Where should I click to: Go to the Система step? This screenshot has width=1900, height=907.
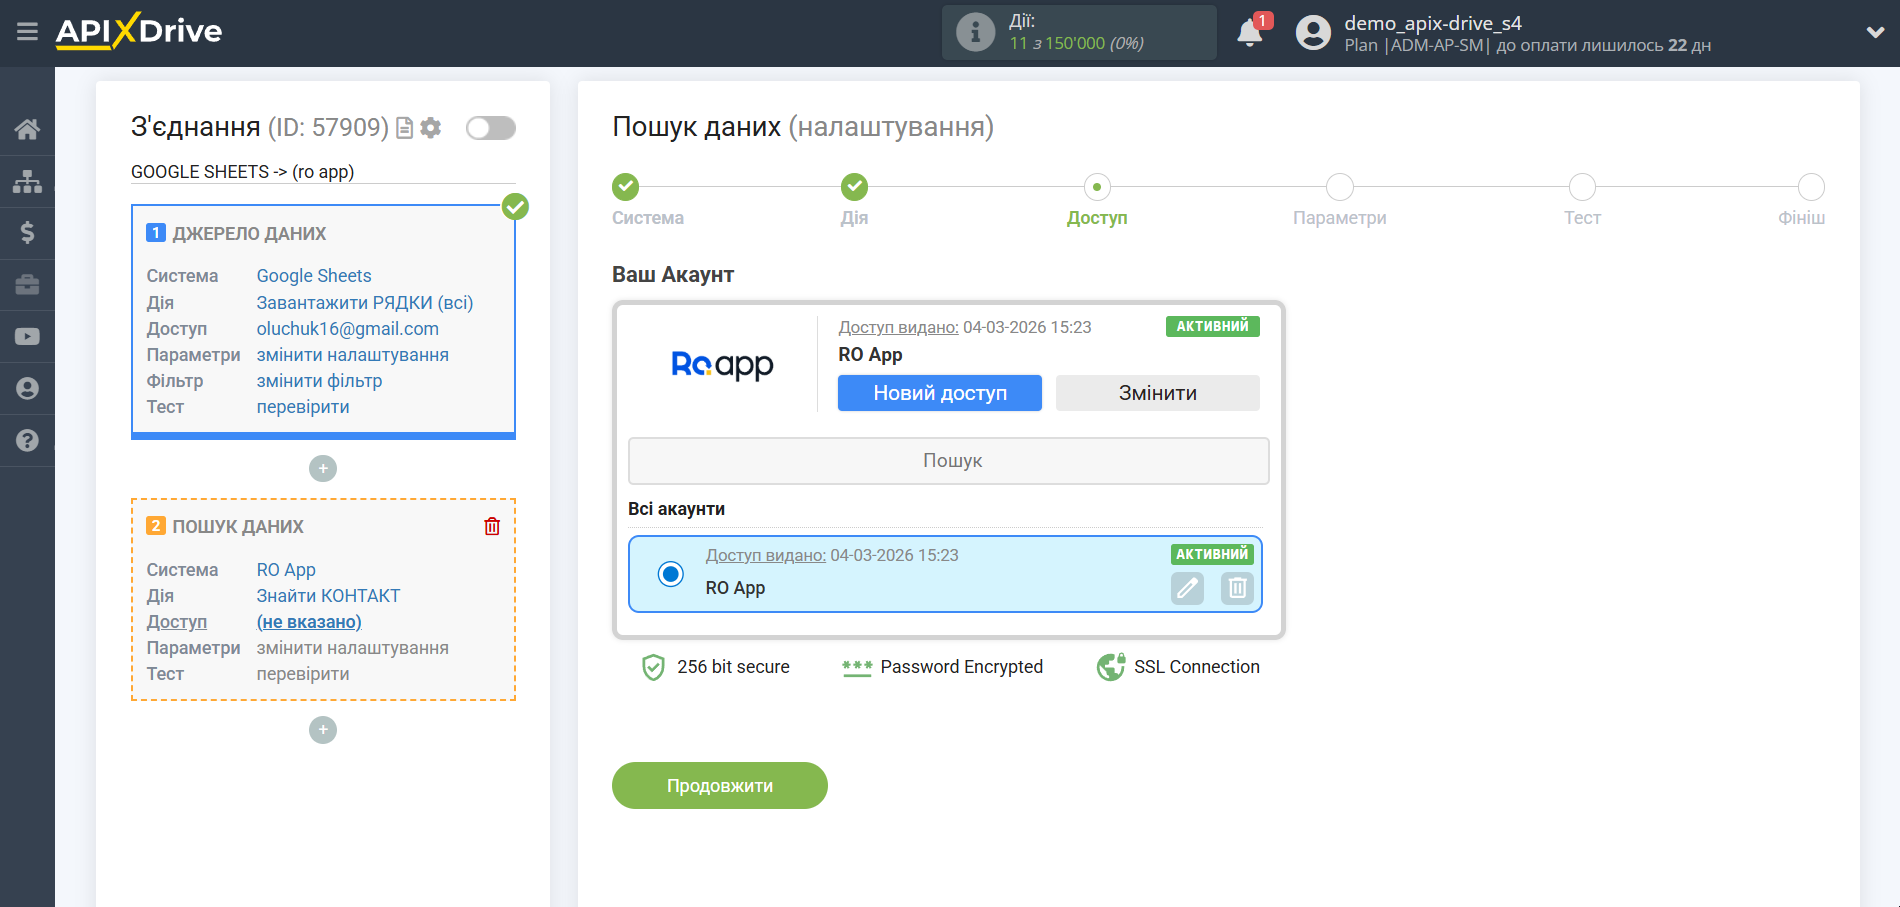click(625, 187)
